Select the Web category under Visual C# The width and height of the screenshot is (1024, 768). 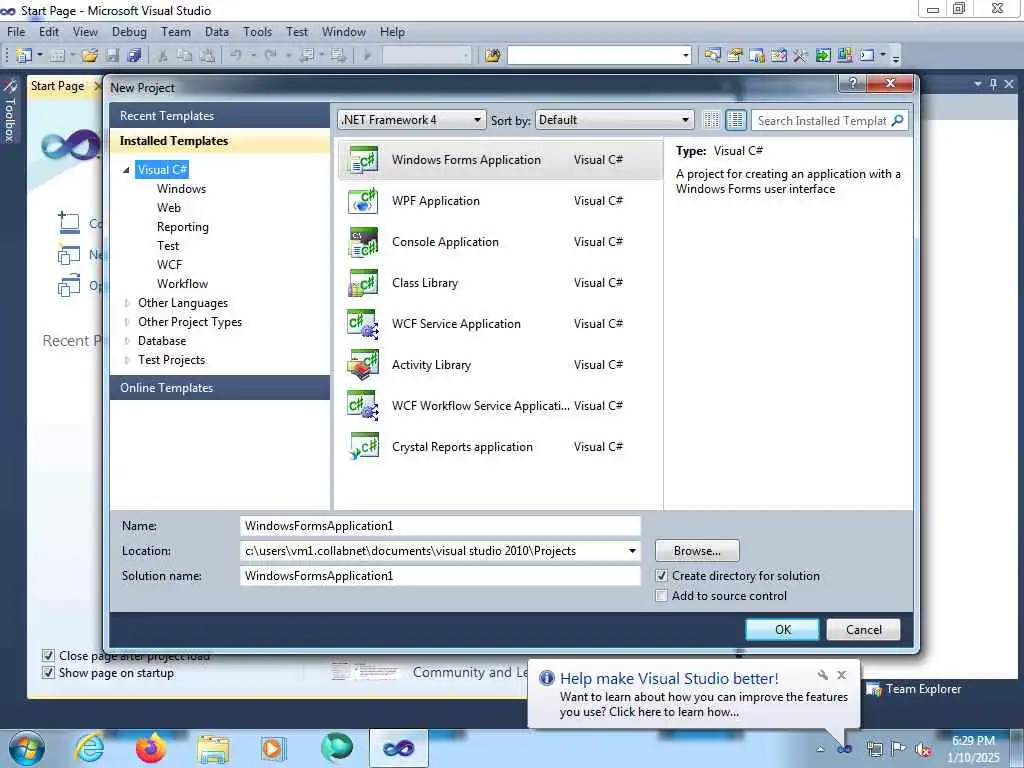tap(168, 208)
